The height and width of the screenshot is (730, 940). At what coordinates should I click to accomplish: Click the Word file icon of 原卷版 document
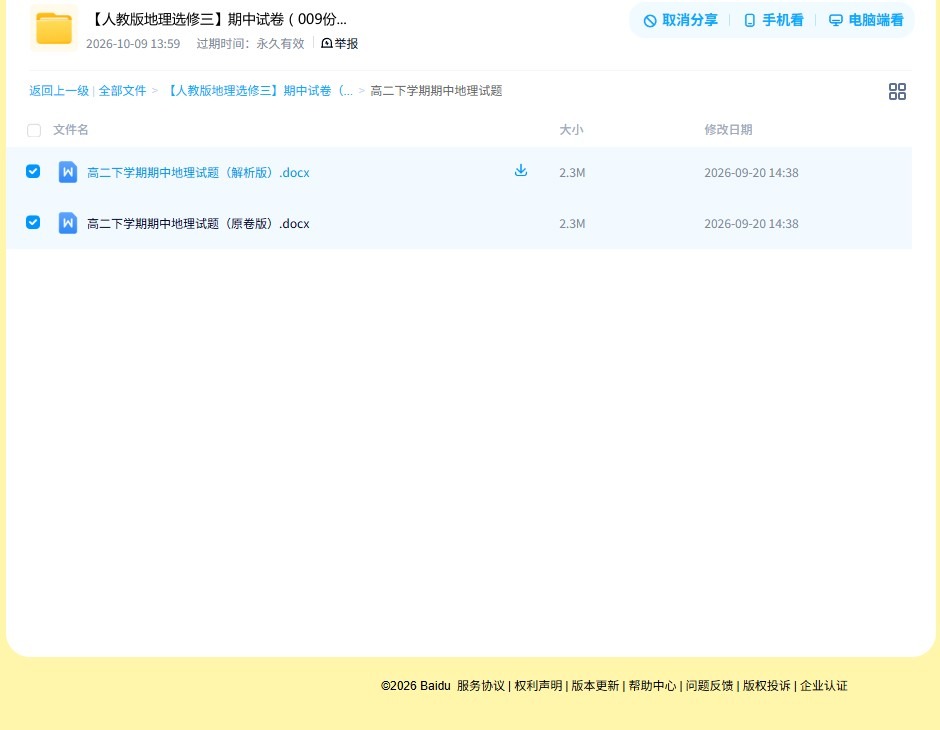pyautogui.click(x=68, y=223)
